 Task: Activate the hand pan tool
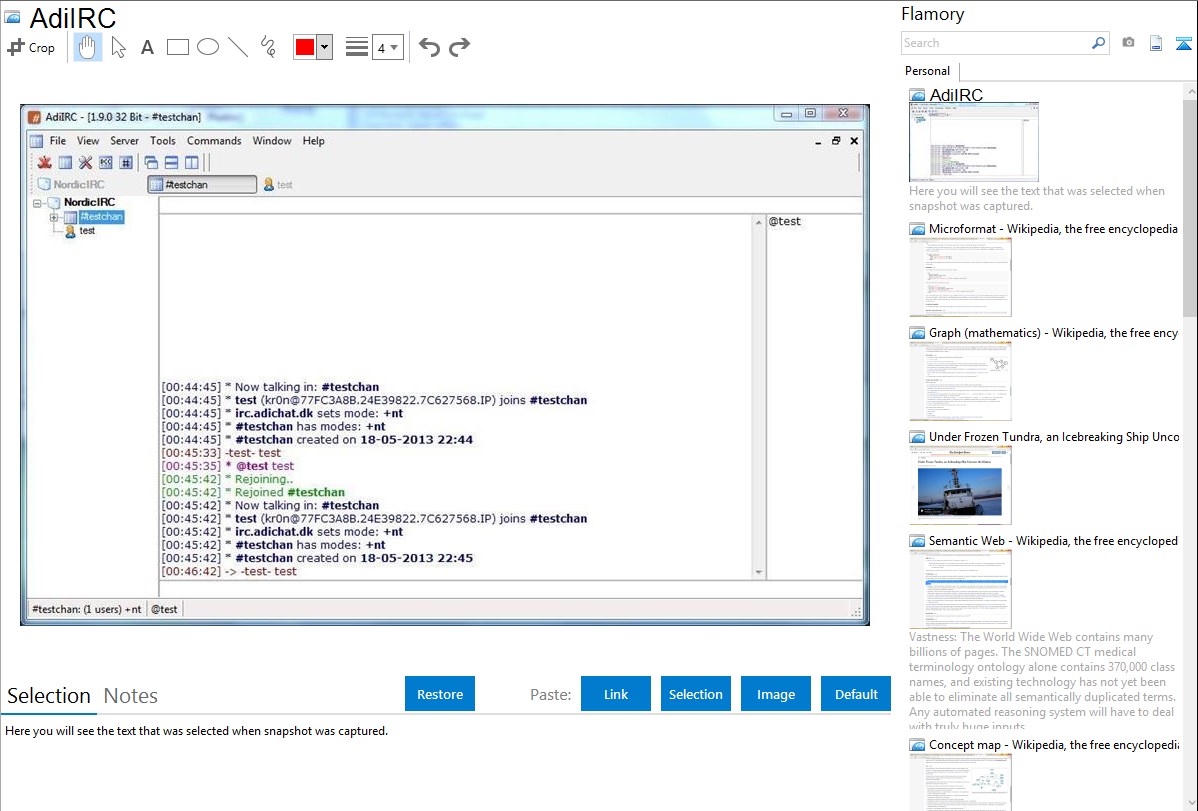click(x=88, y=47)
